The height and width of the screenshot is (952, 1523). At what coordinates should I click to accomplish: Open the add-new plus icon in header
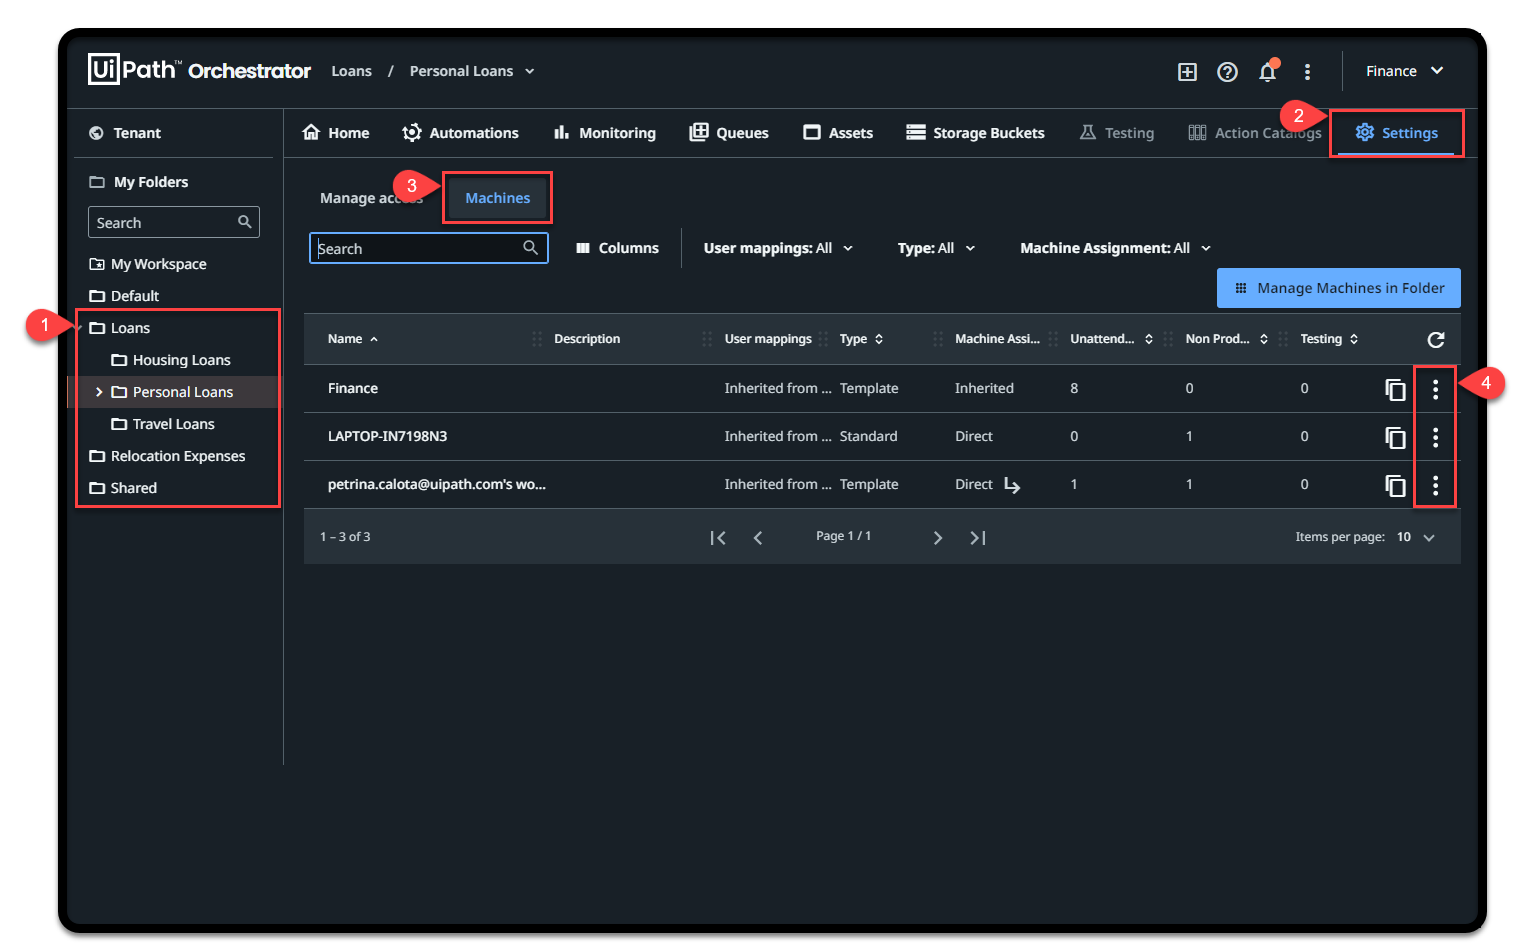tap(1187, 71)
